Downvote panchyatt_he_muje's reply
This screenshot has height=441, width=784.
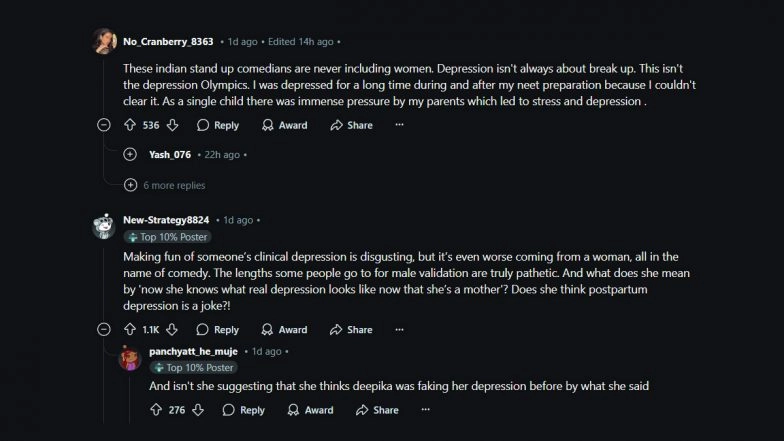[198, 409]
